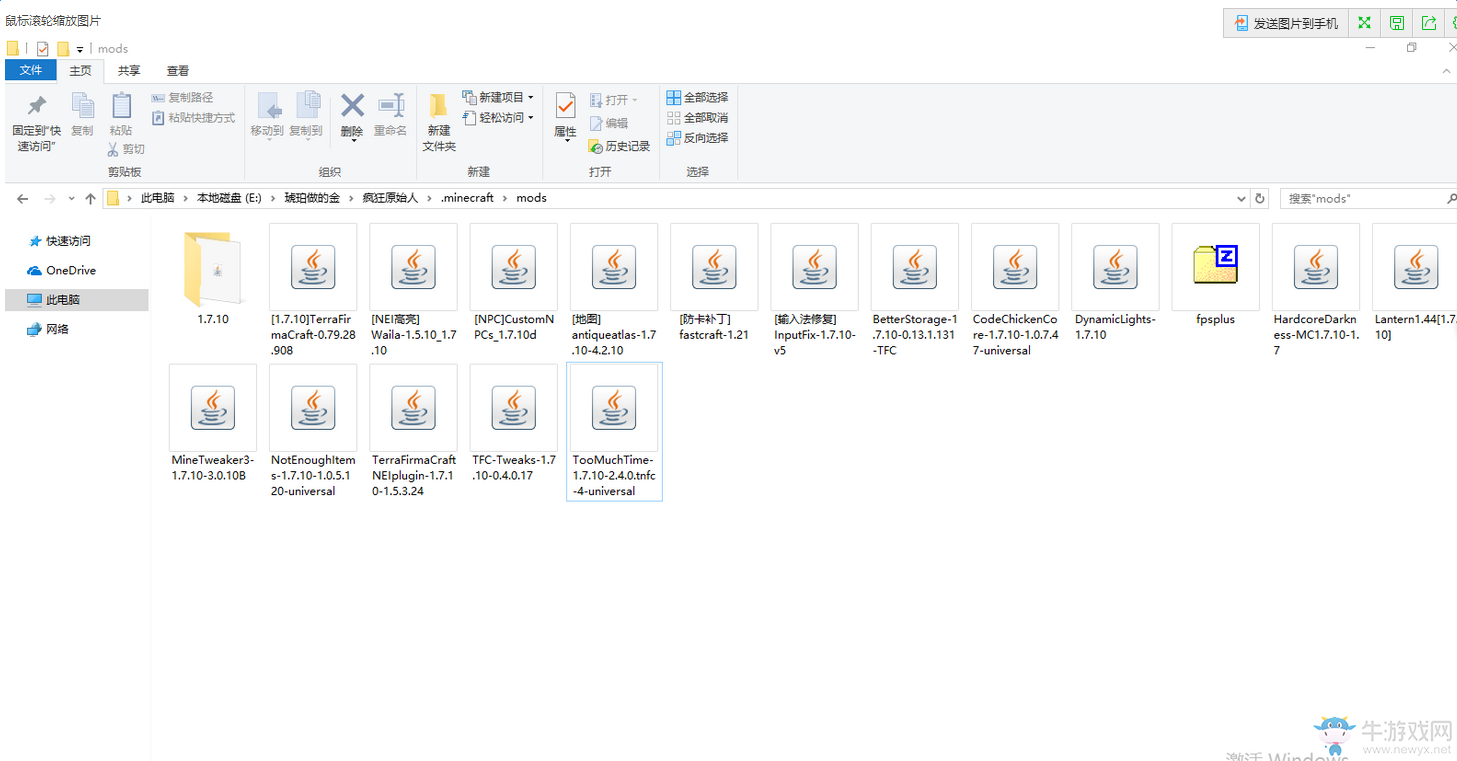Select 快速访问 in navigation pane
Image resolution: width=1457 pixels, height=761 pixels.
tap(68, 241)
